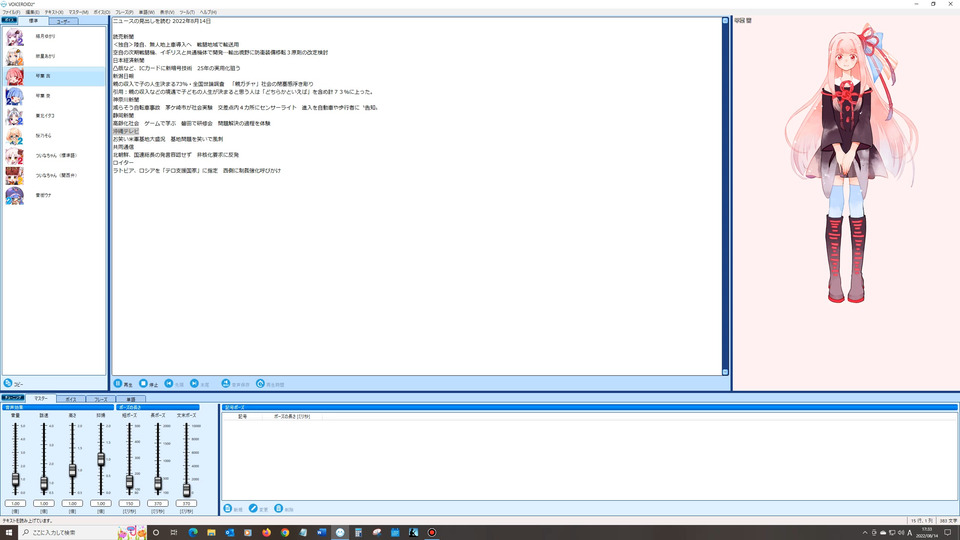Click the 抑揚 intonation slider handle
960x540 pixels.
pyautogui.click(x=101, y=459)
